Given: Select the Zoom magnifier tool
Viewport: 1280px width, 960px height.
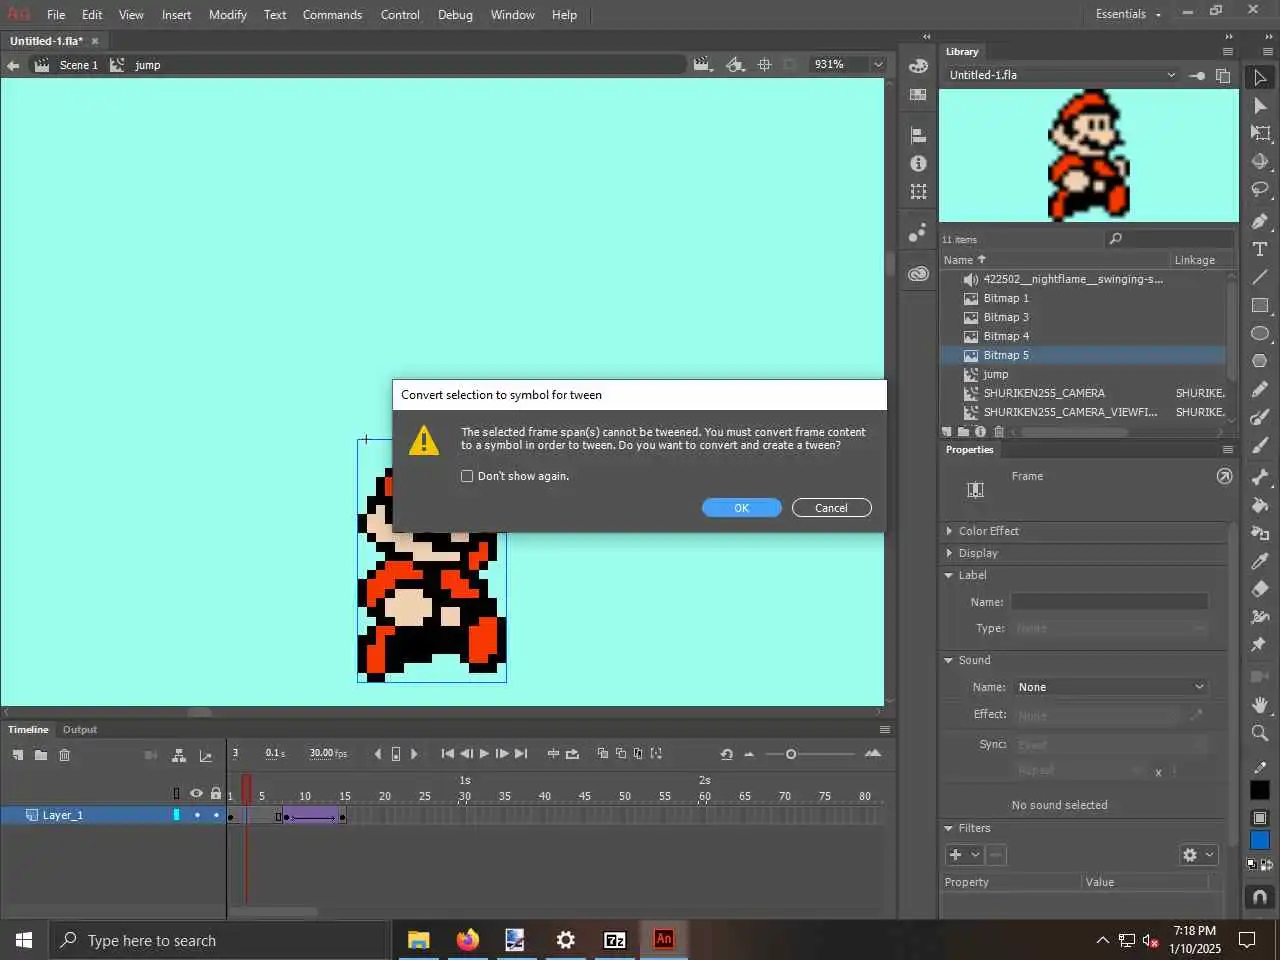Looking at the screenshot, I should 1260,733.
